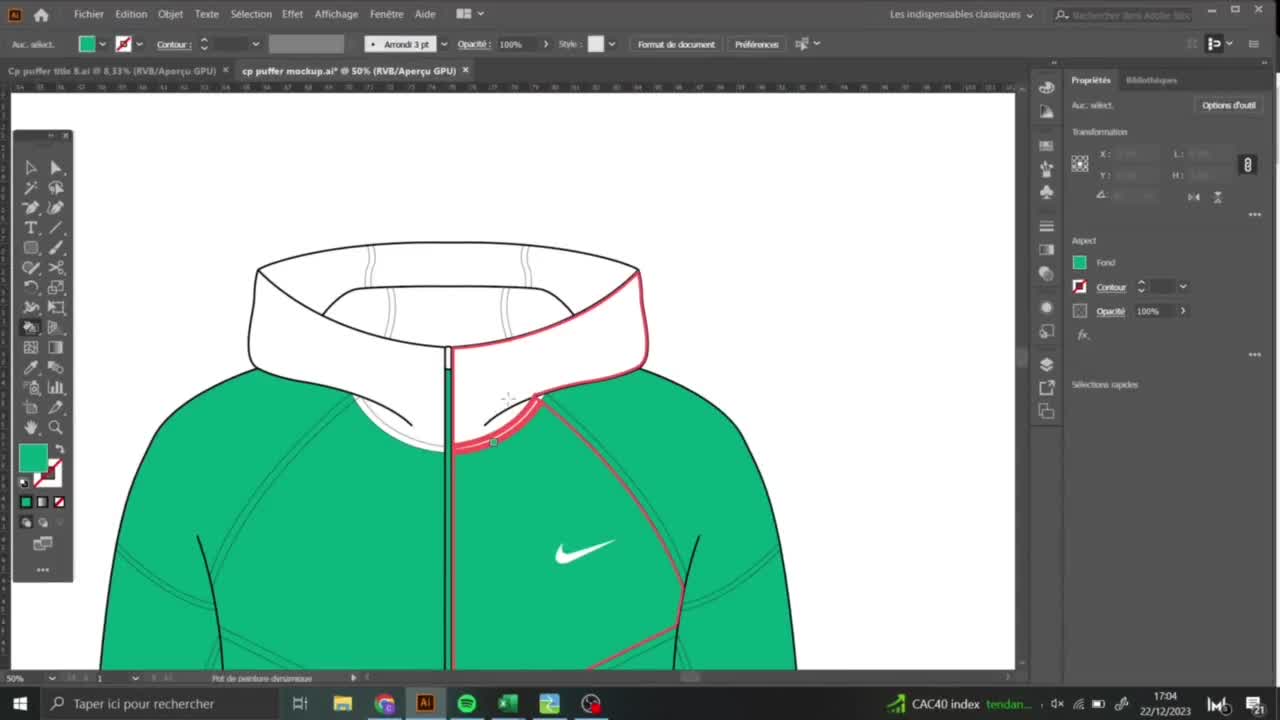Open the Objet menu
1280x720 pixels.
[170, 14]
